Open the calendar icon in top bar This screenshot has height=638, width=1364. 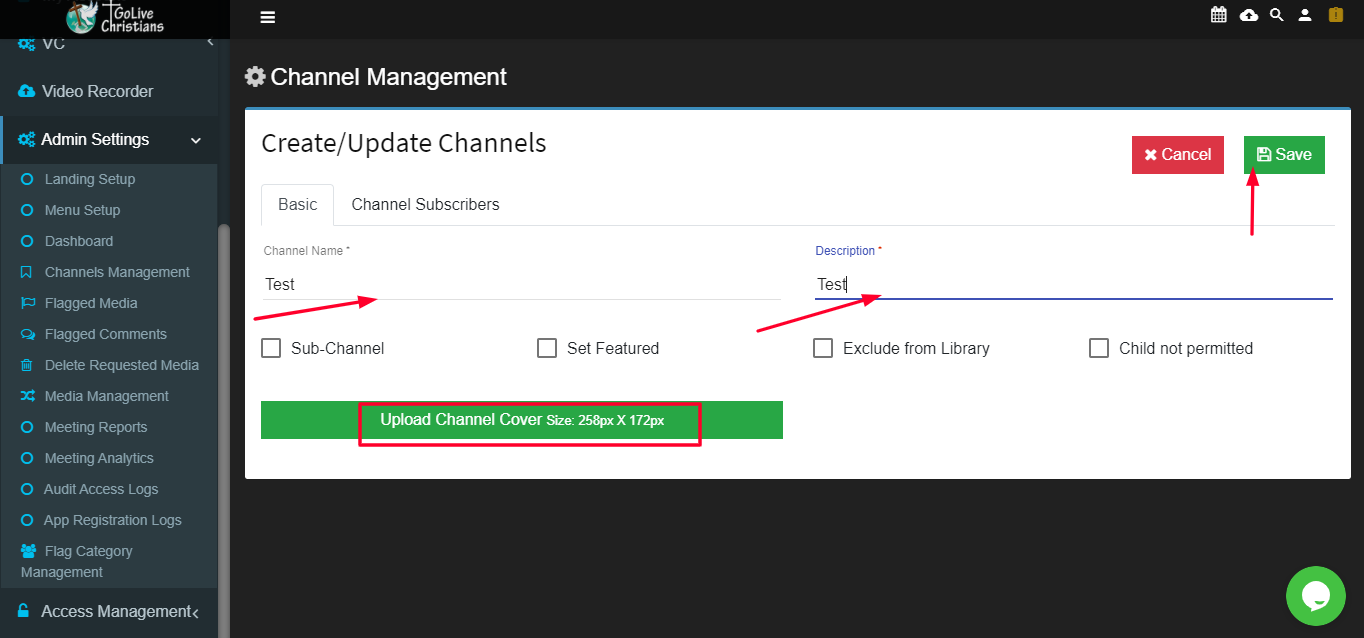[1218, 15]
